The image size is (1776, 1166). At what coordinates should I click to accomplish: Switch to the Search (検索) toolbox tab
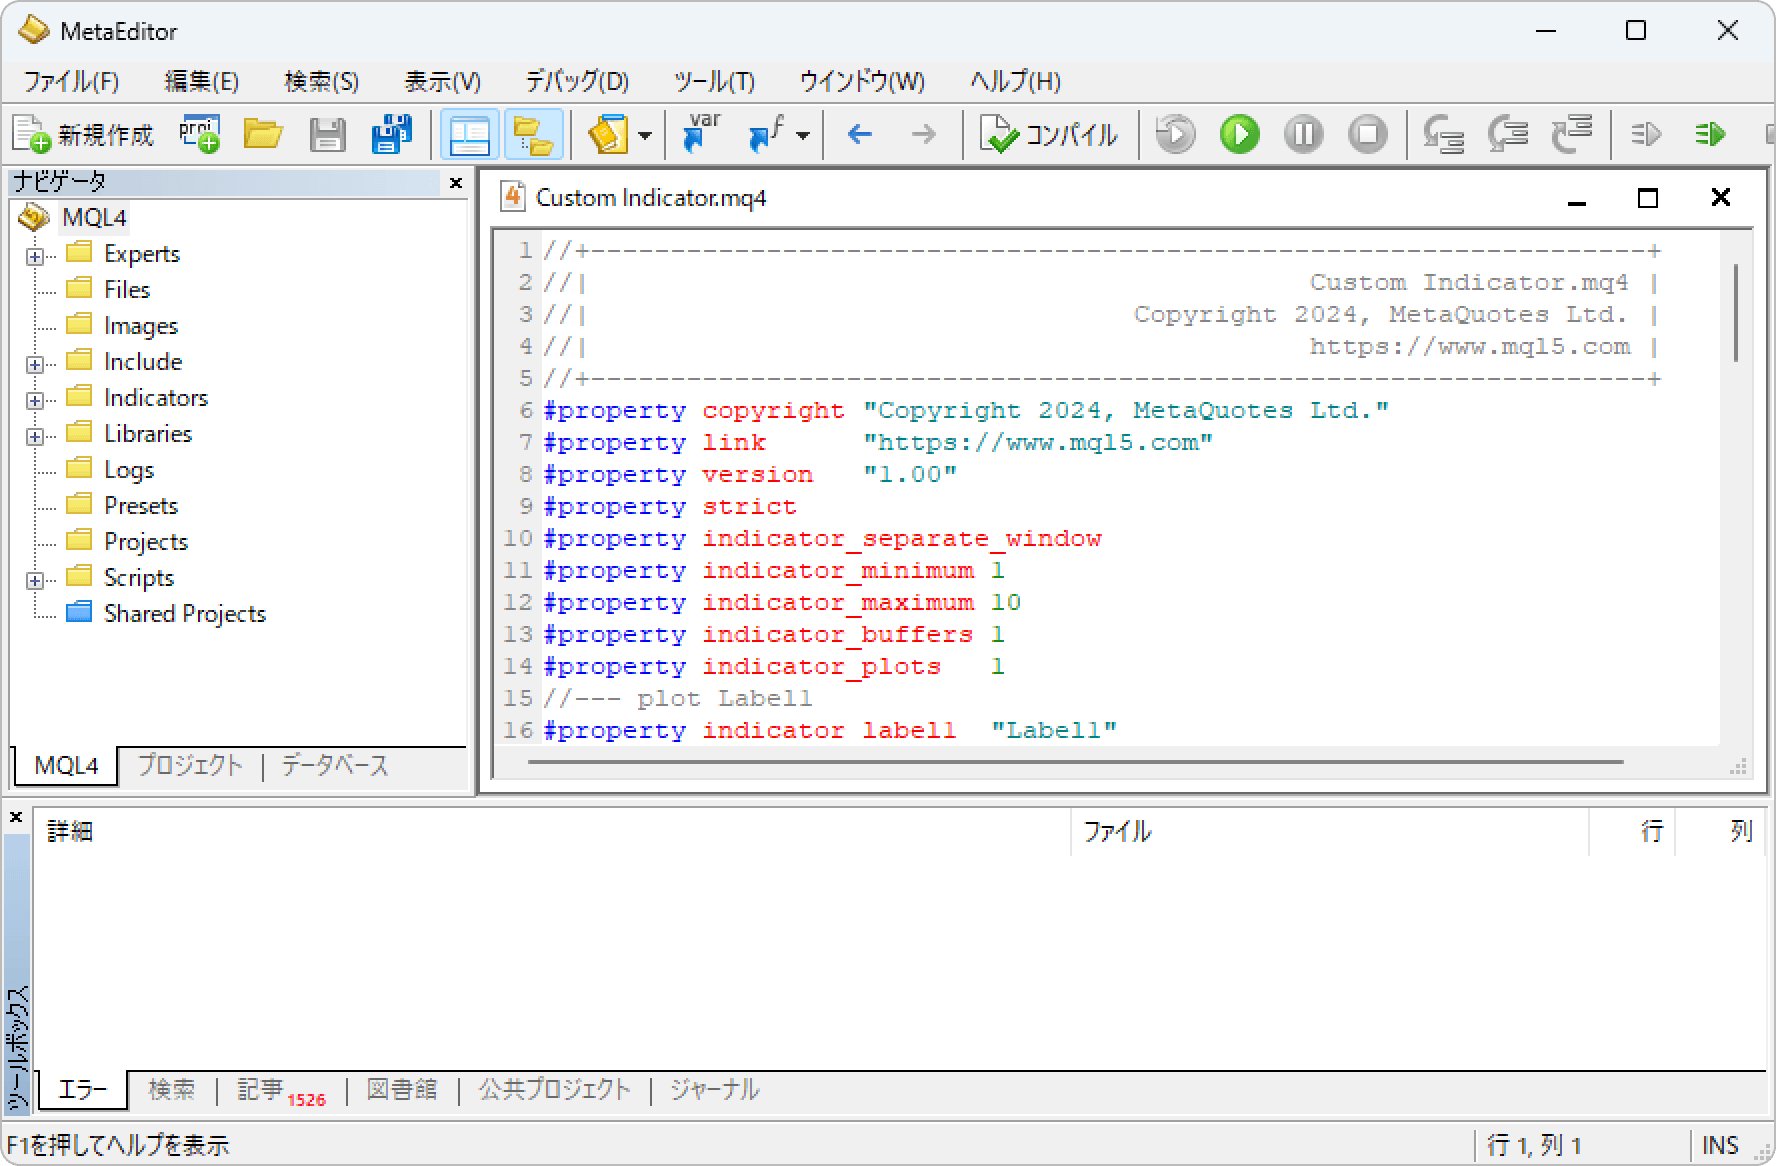click(172, 1089)
